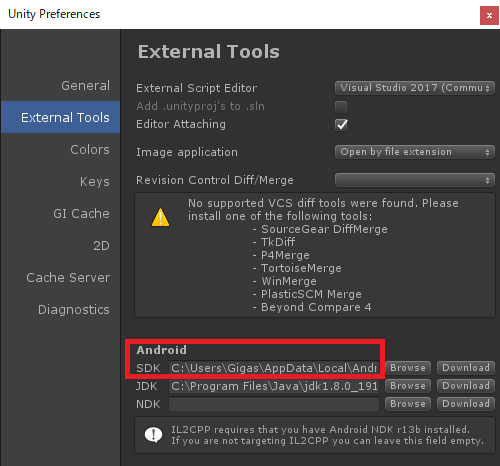
Task: Browse for the Android SDK path
Action: point(408,368)
